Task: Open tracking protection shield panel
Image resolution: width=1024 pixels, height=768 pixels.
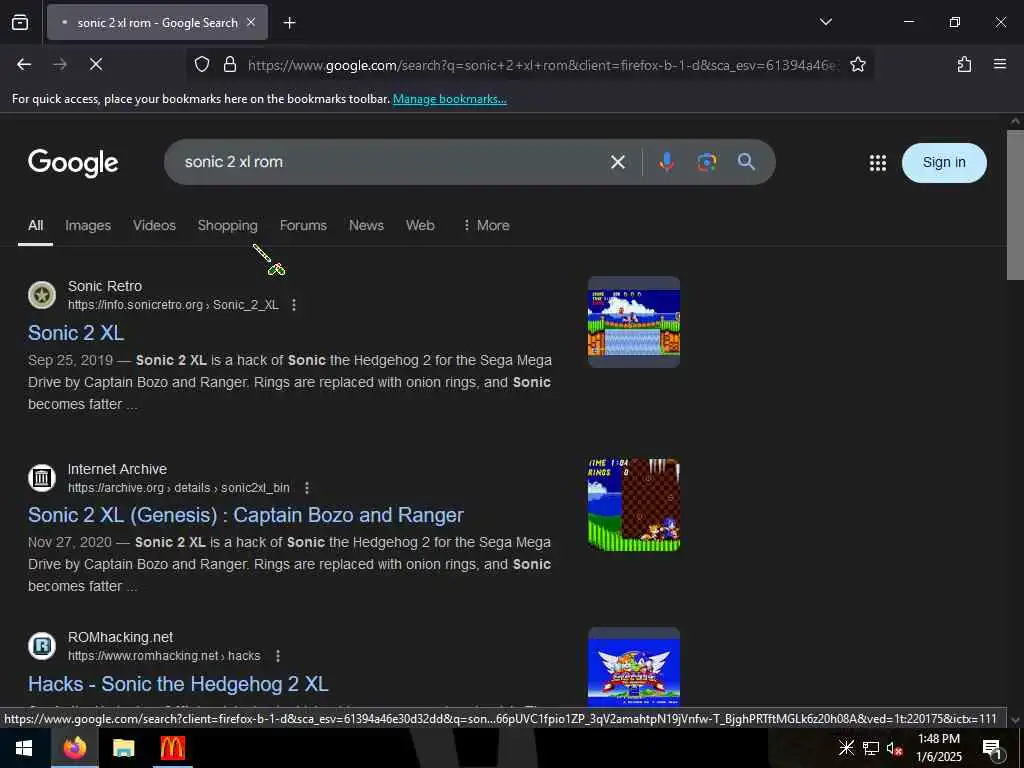Action: (x=202, y=64)
